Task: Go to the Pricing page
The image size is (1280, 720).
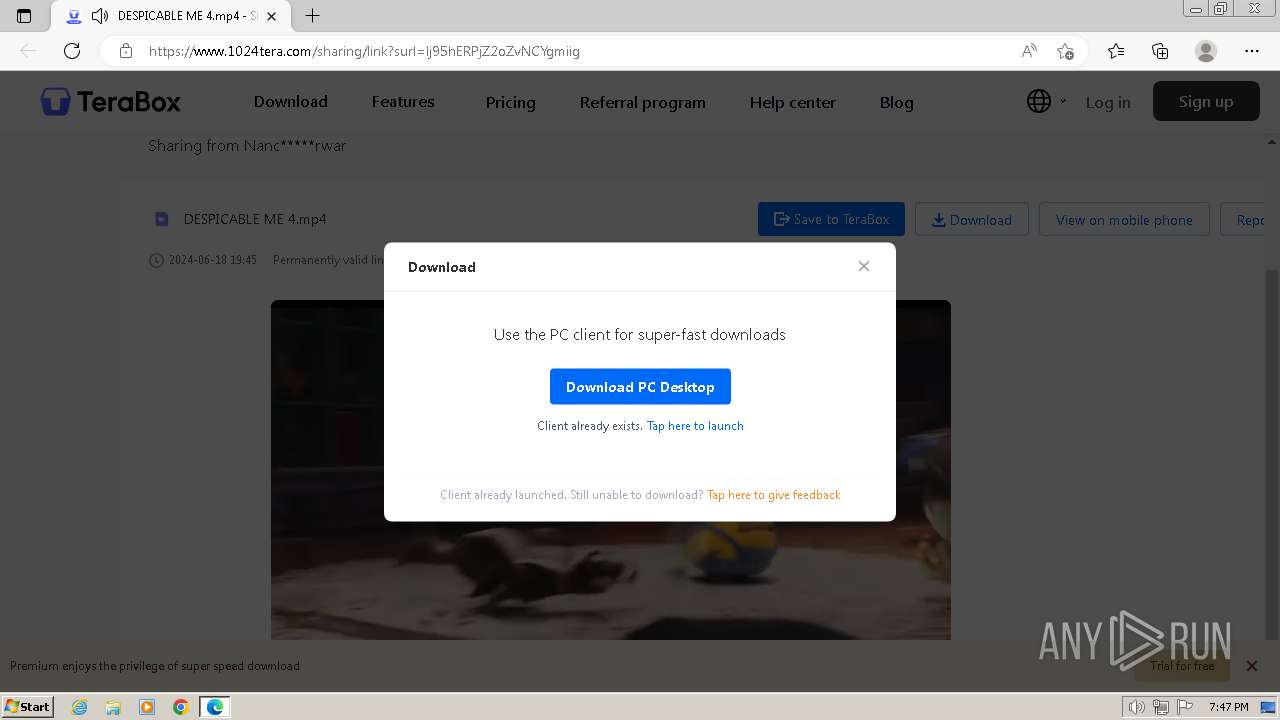Action: click(x=510, y=102)
